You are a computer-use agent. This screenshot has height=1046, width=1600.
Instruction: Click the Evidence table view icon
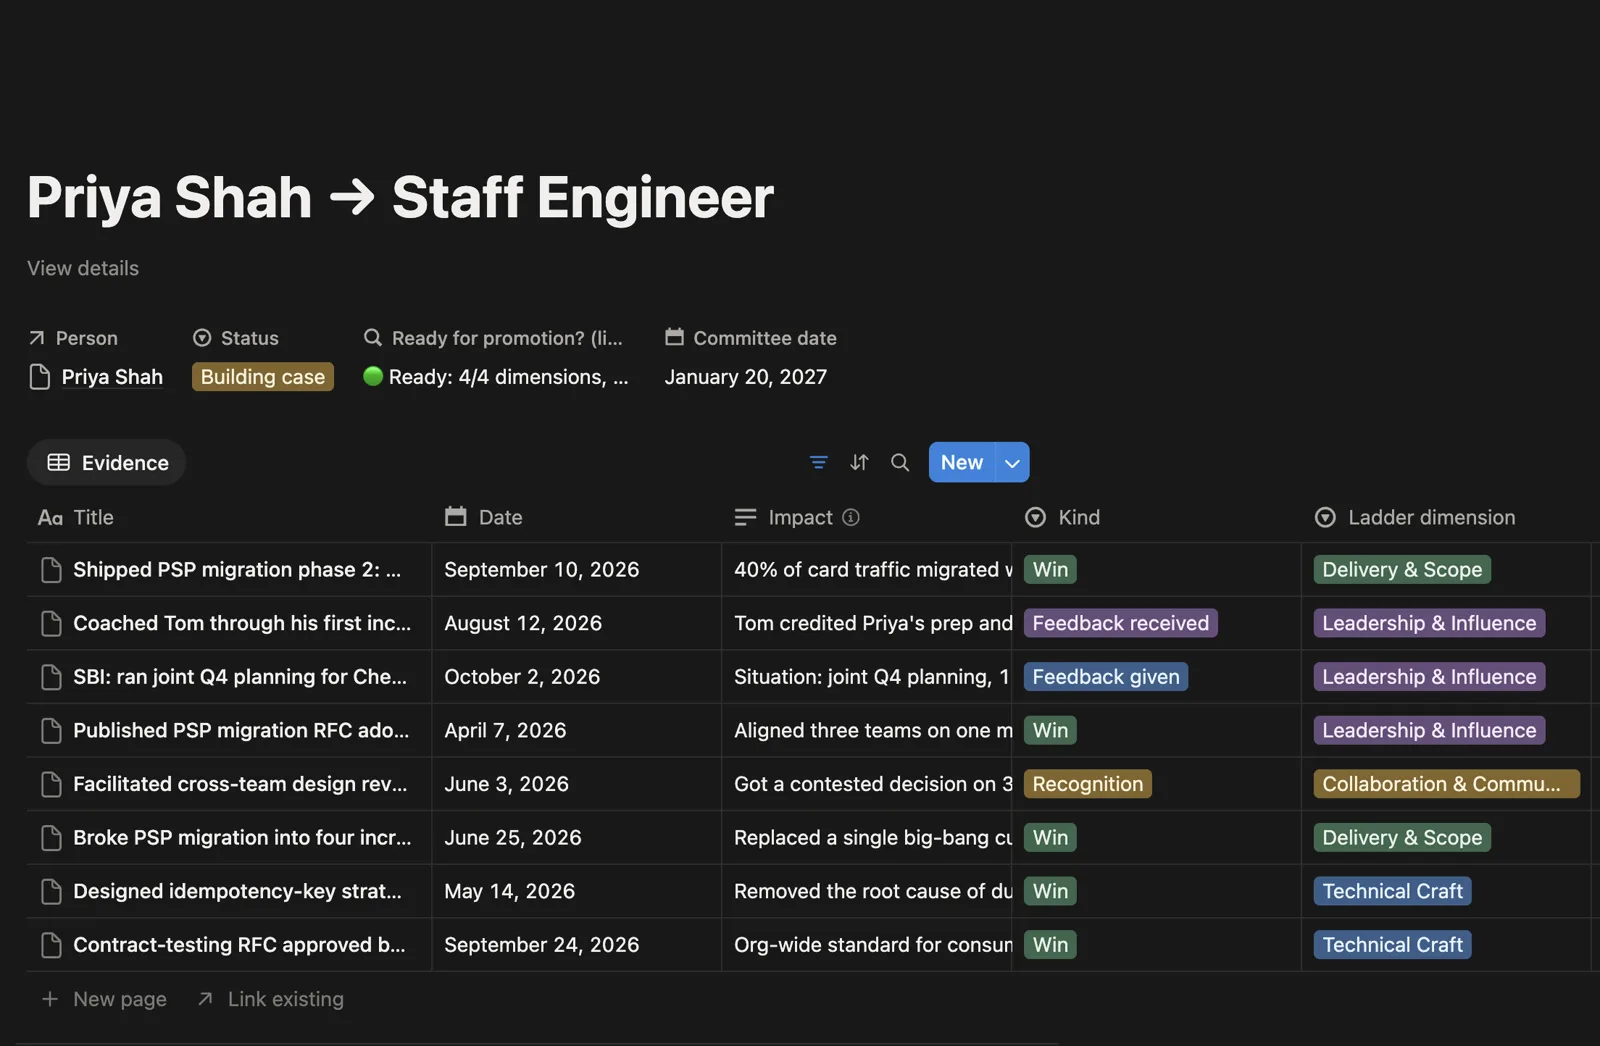pyautogui.click(x=59, y=463)
